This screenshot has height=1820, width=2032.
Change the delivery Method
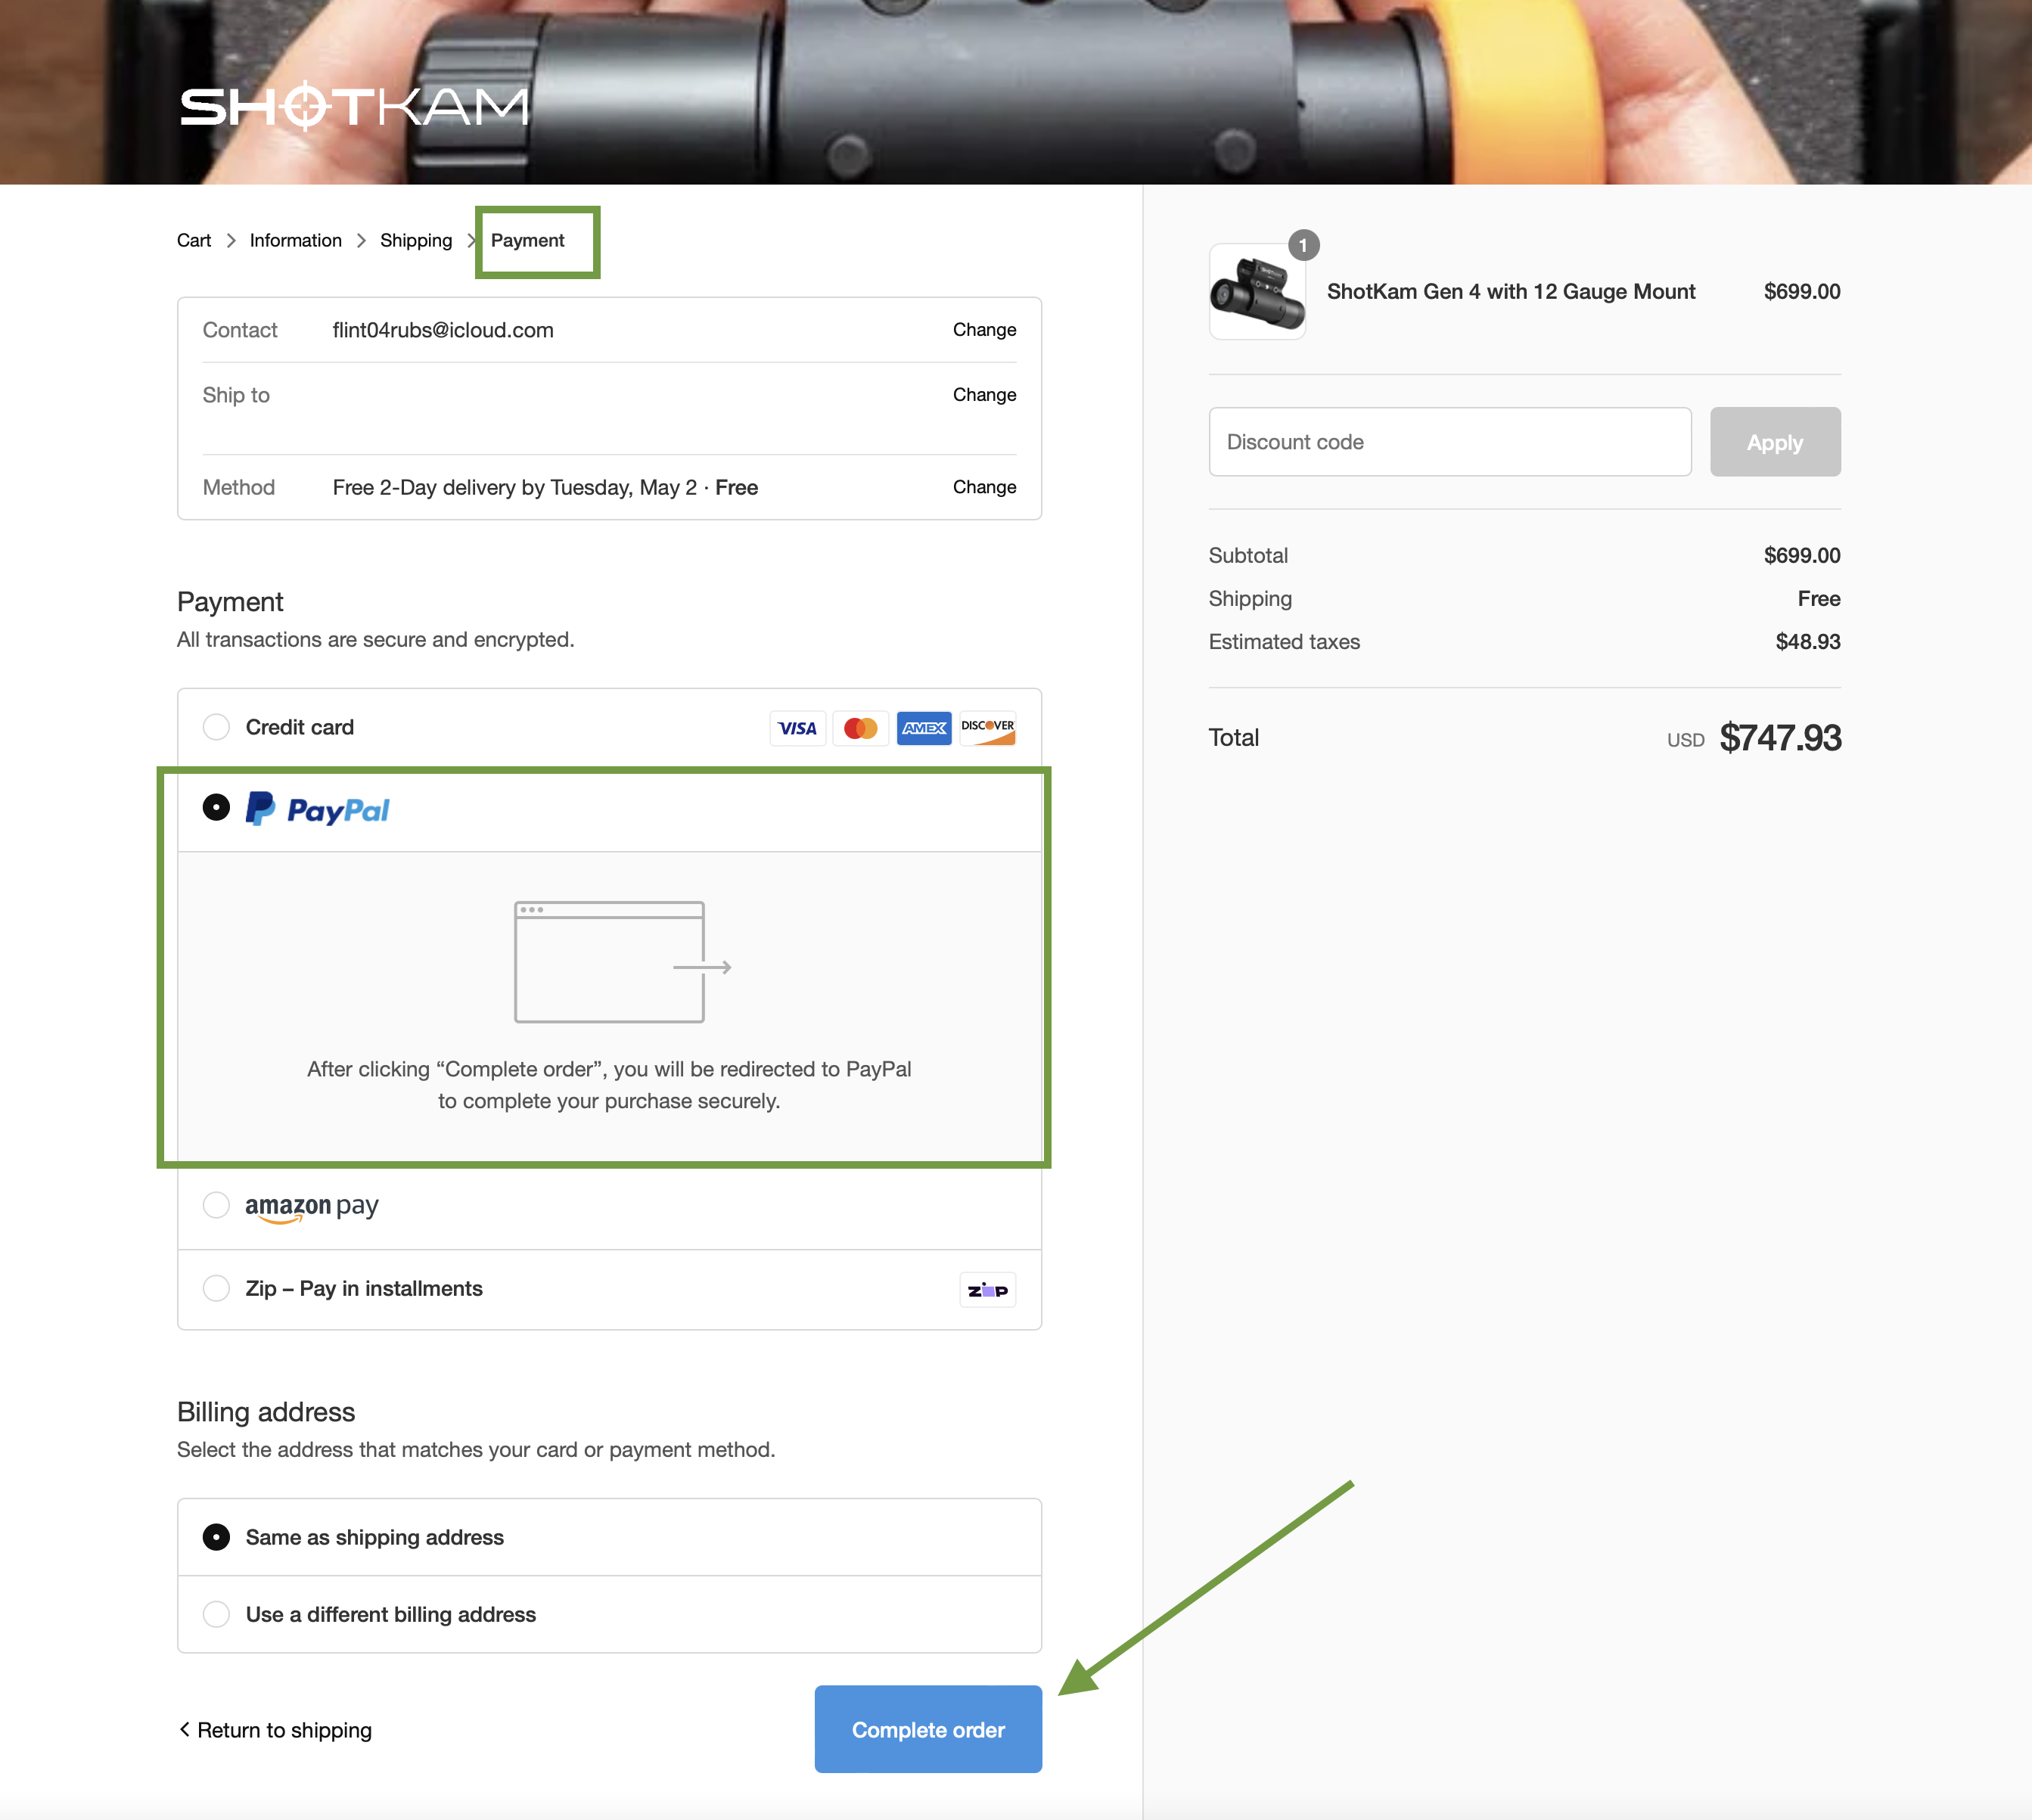coord(984,487)
